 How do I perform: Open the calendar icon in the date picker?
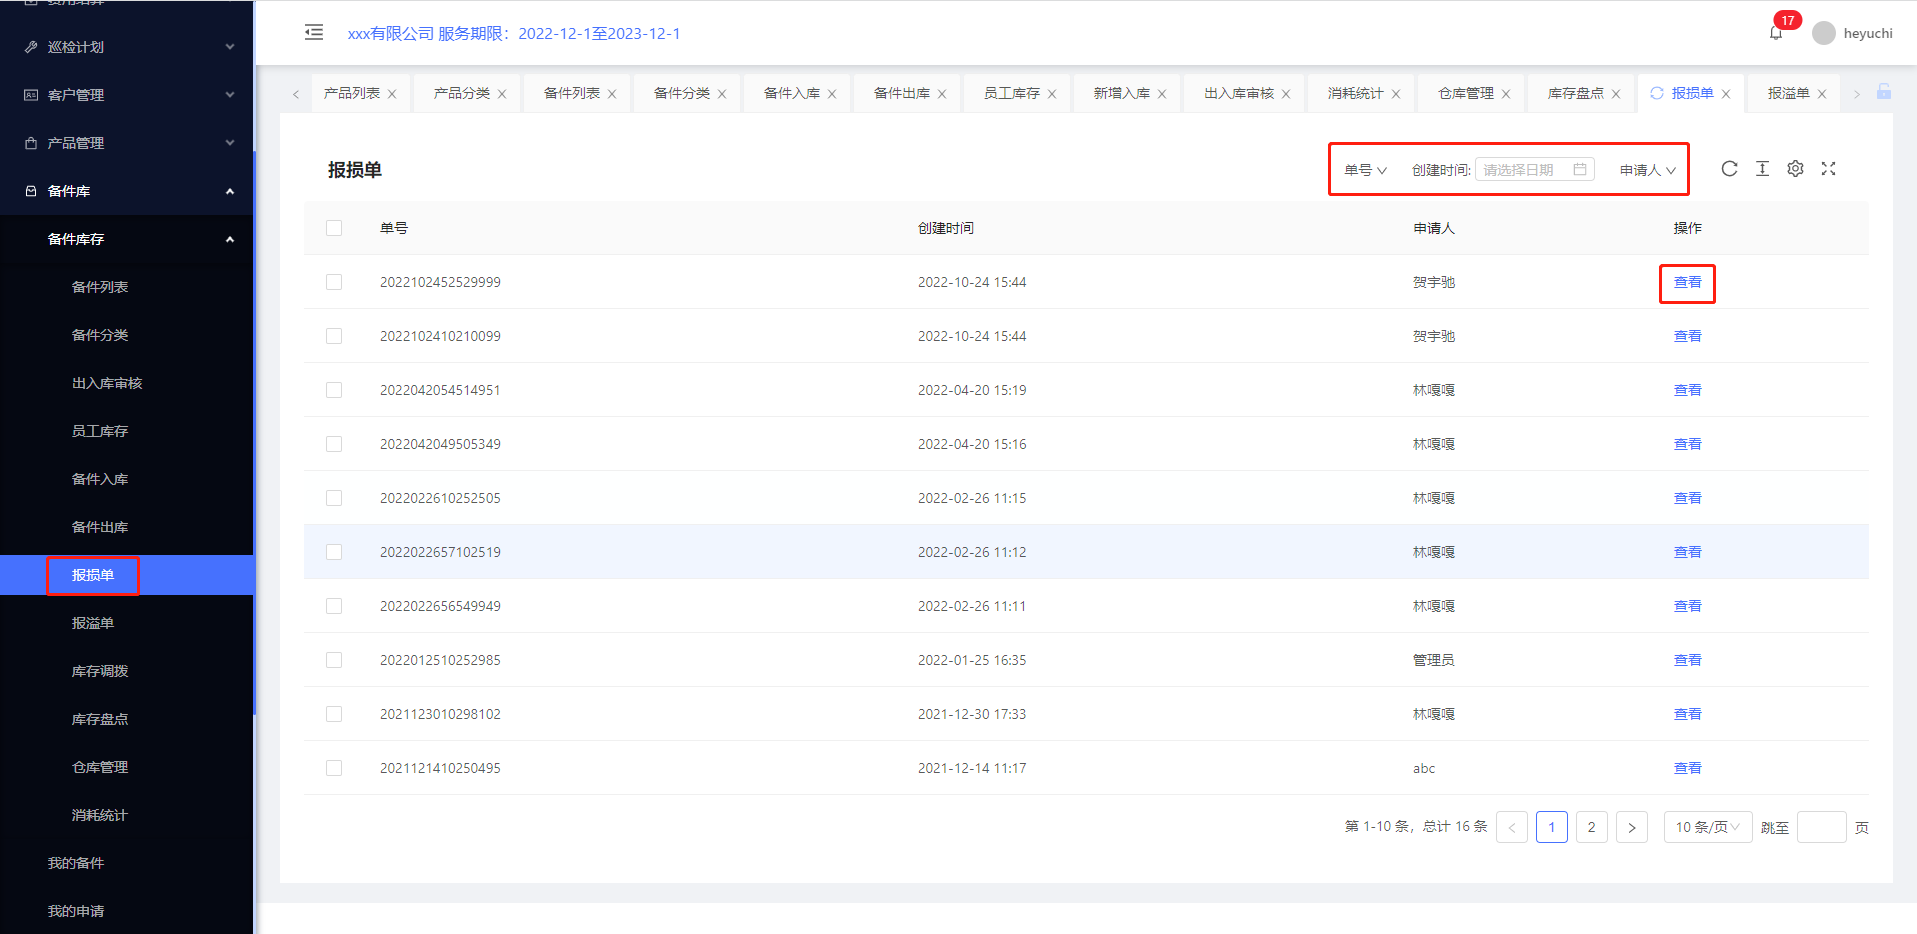click(x=1580, y=169)
